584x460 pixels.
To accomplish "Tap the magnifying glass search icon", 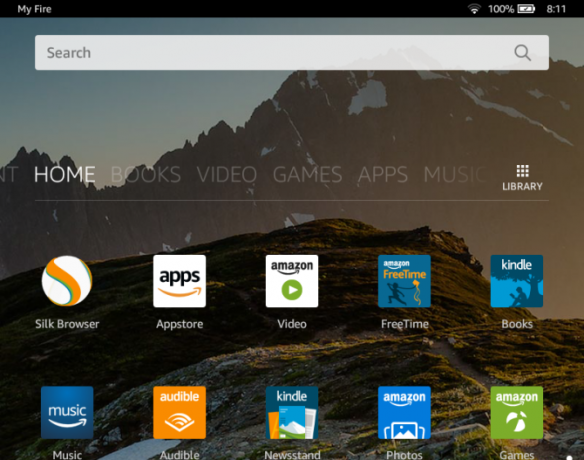I will (523, 53).
